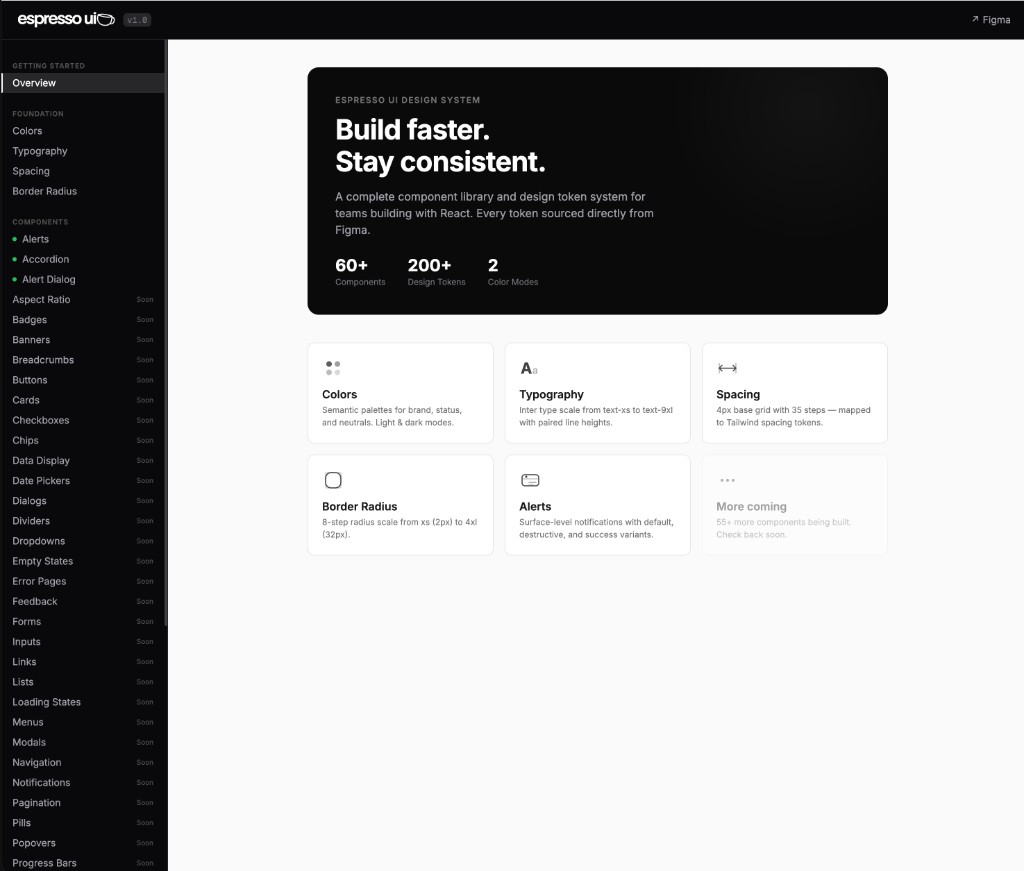Viewport: 1024px width, 871px height.
Task: Click Popovers sidebar item
Action: (x=83, y=843)
